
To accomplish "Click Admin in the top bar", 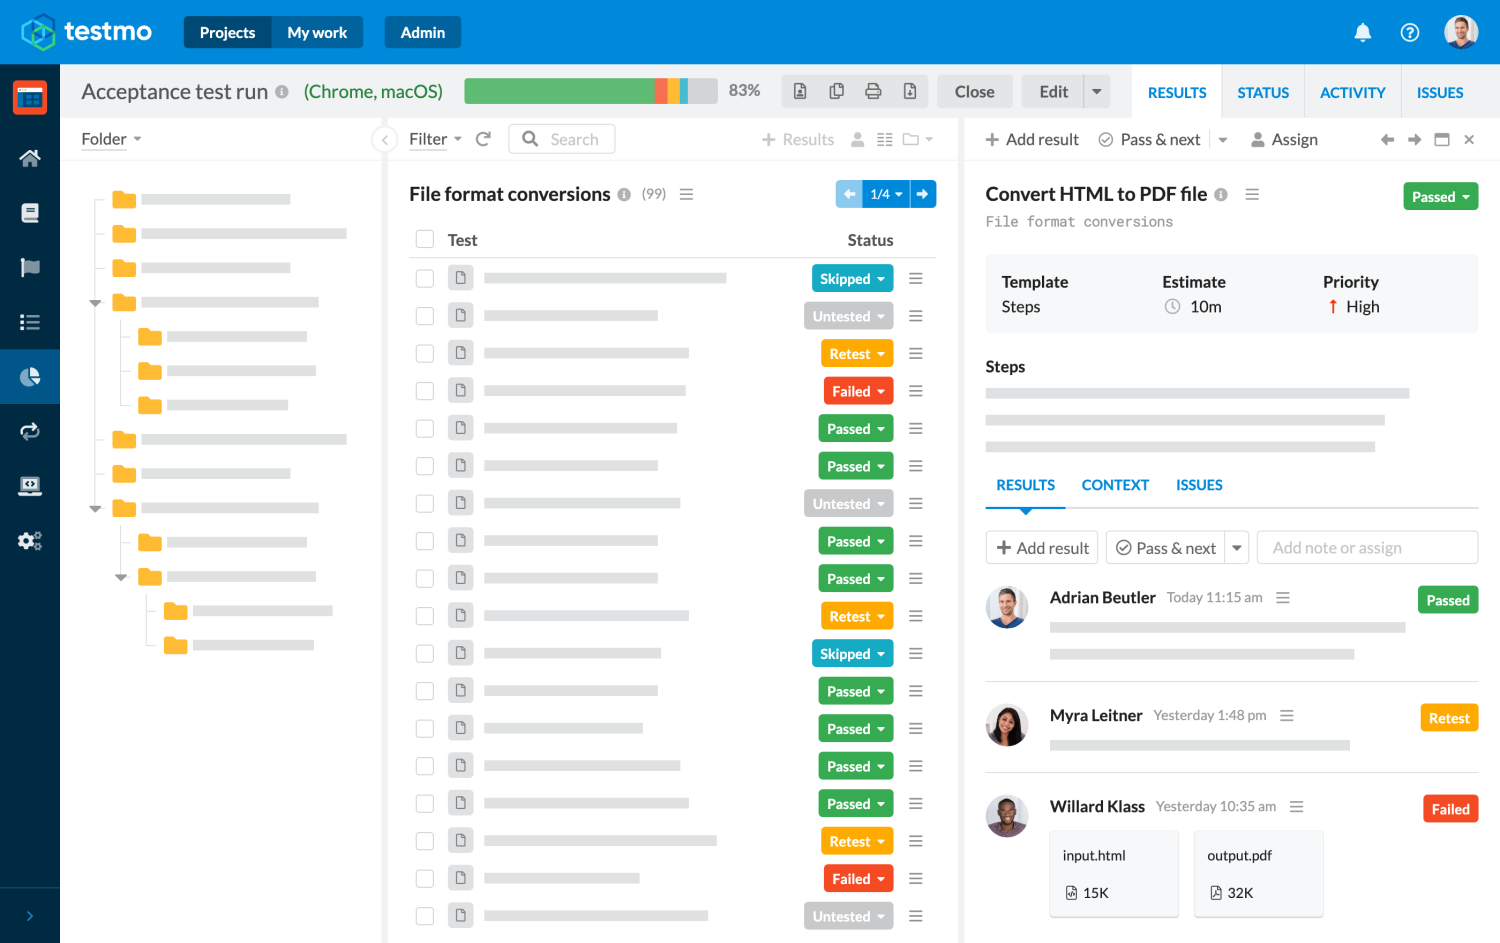I will (x=422, y=32).
